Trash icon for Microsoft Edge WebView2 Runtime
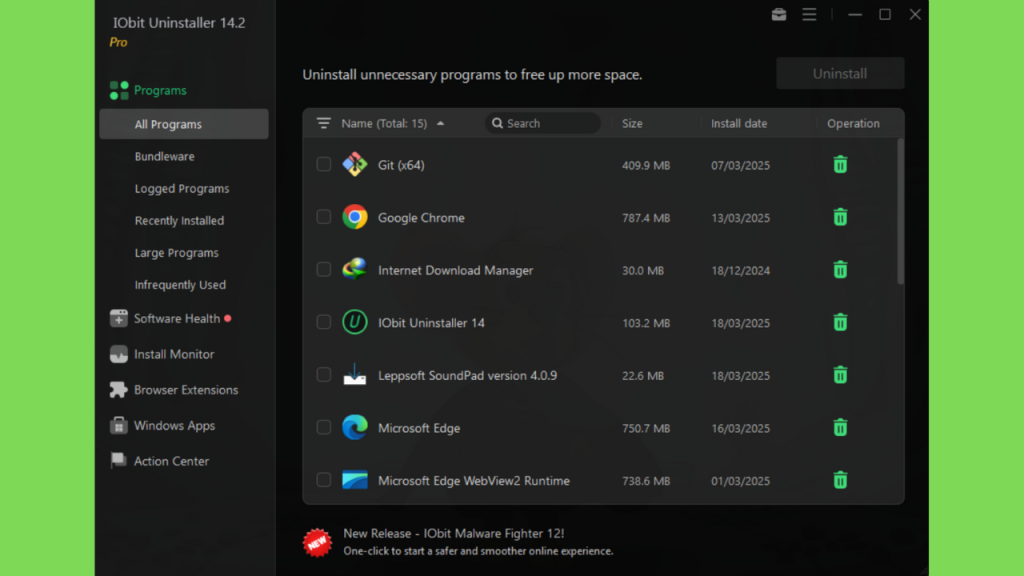 840,481
